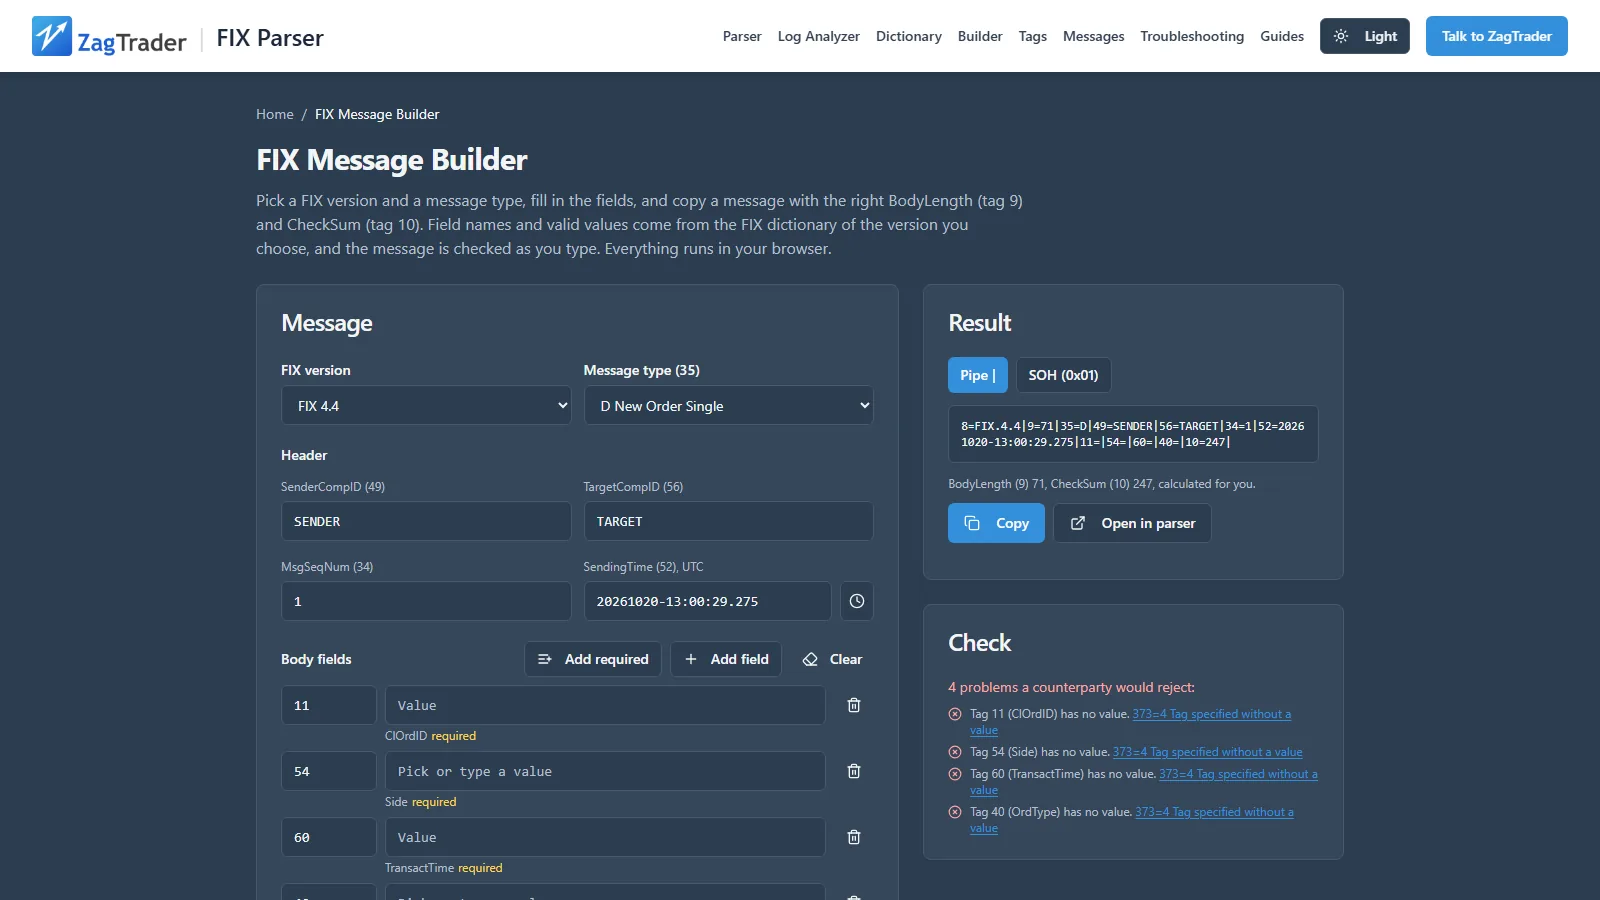
Task: Copy the generated FIX message
Action: [996, 523]
